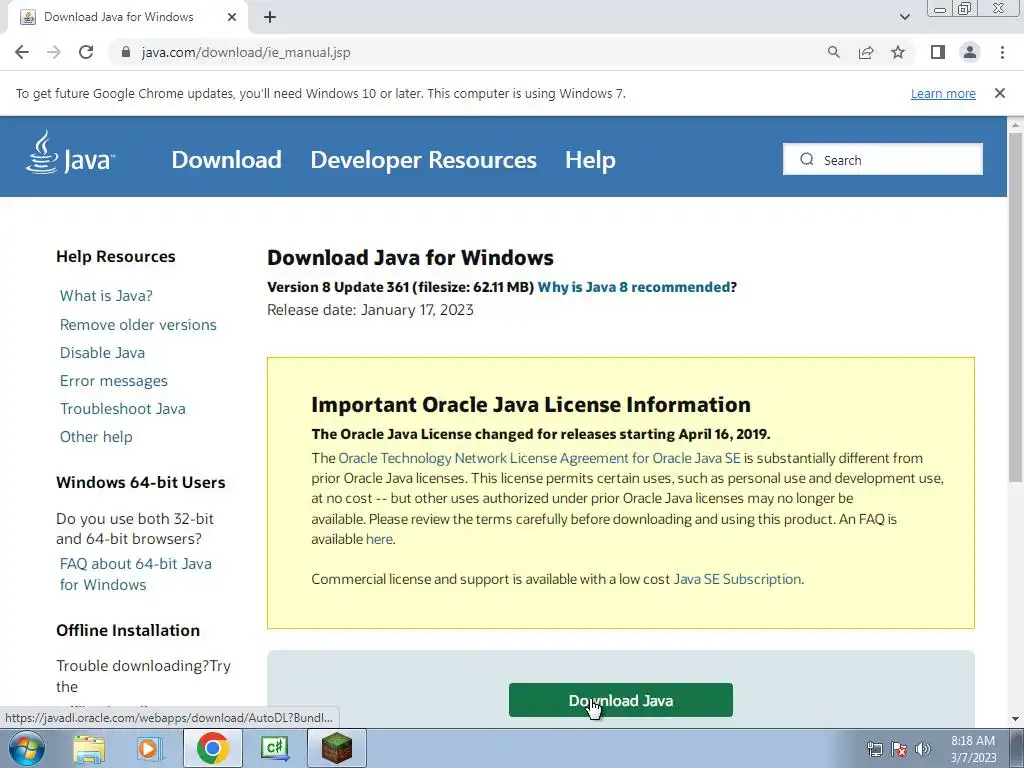1024x768 pixels.
Task: Click the magnifier icon in the Search box
Action: (x=807, y=159)
